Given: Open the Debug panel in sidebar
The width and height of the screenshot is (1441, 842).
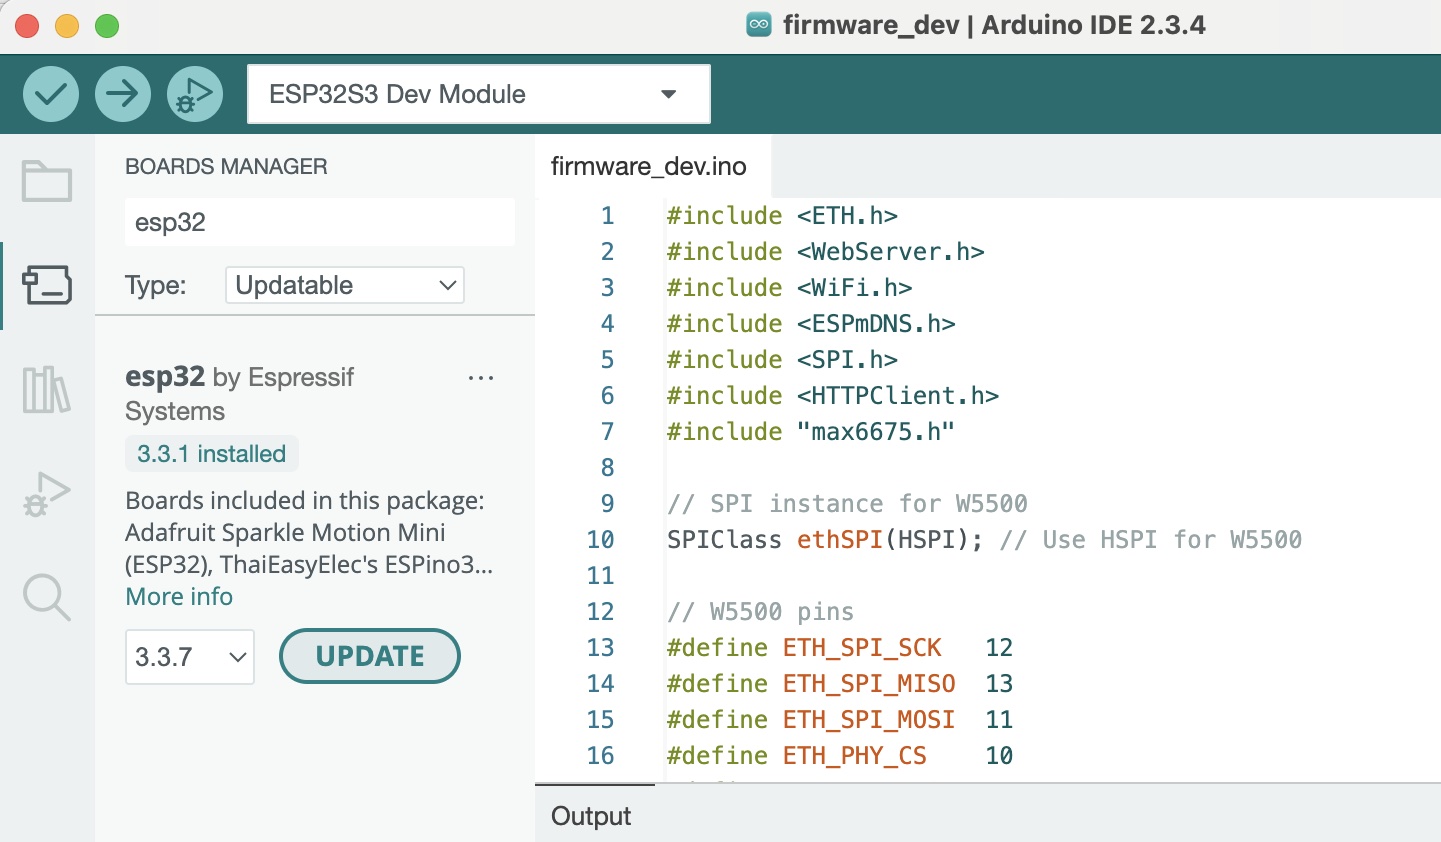Looking at the screenshot, I should coord(47,493).
